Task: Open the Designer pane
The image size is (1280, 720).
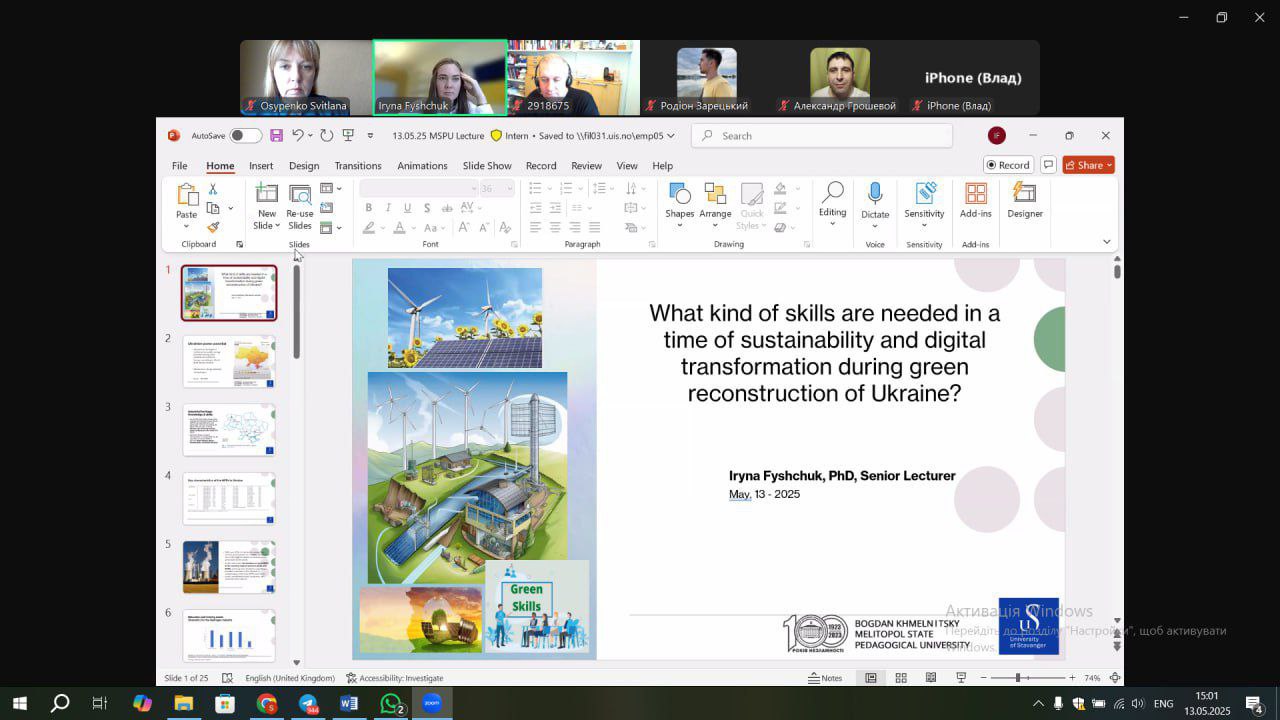Action: pyautogui.click(x=1024, y=193)
